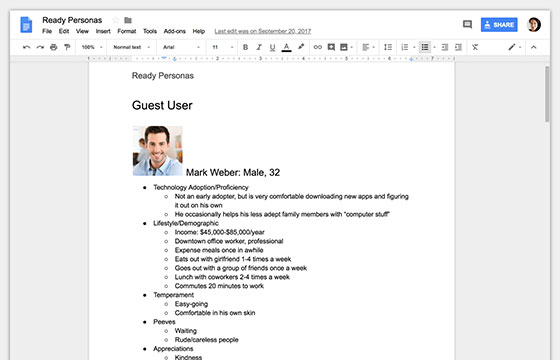Screen dimensions: 560x360
Task: Click the Easy-going line
Action: click(x=191, y=304)
